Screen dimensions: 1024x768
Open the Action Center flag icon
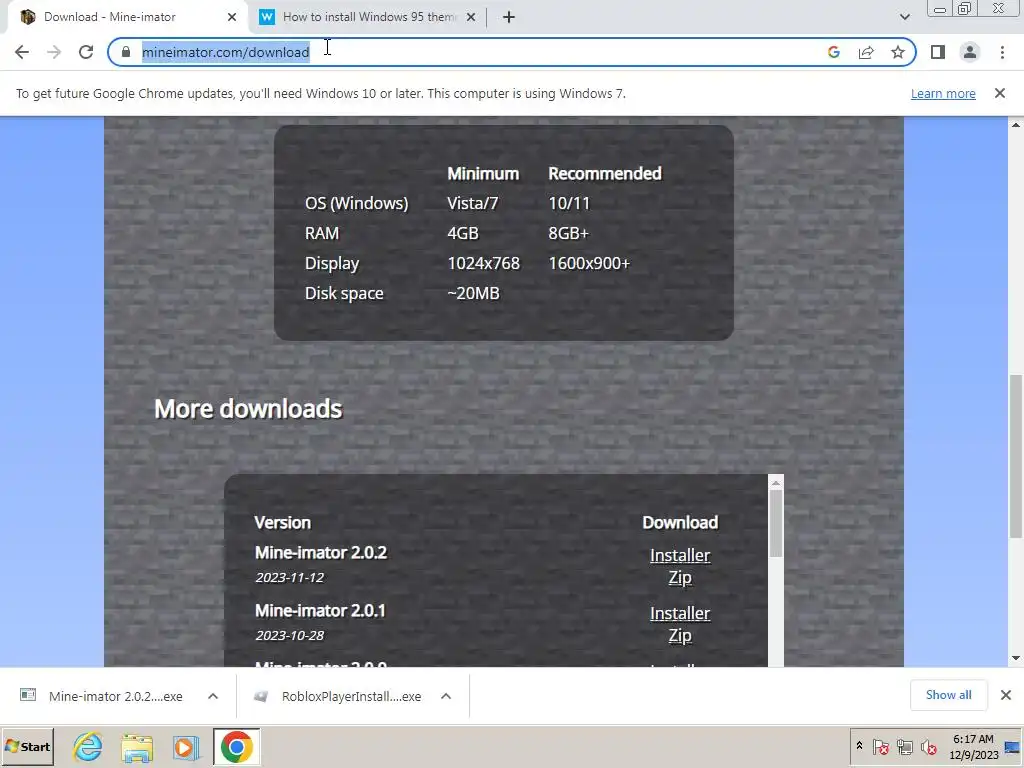[880, 746]
